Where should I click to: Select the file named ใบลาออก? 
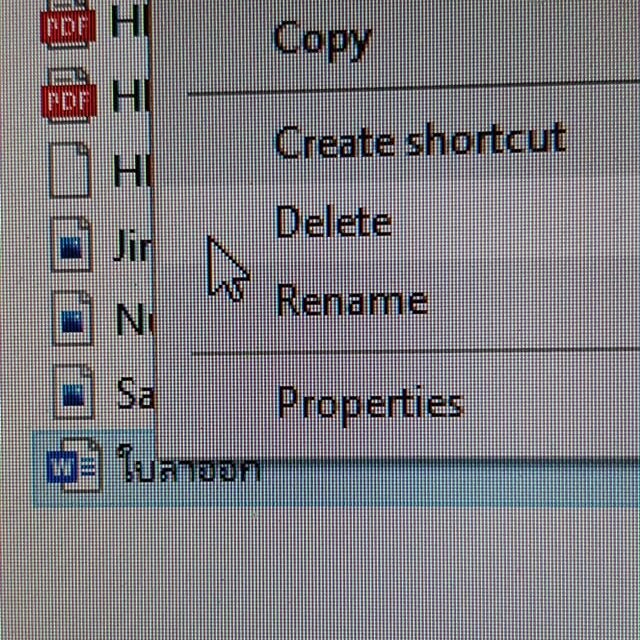click(x=188, y=468)
